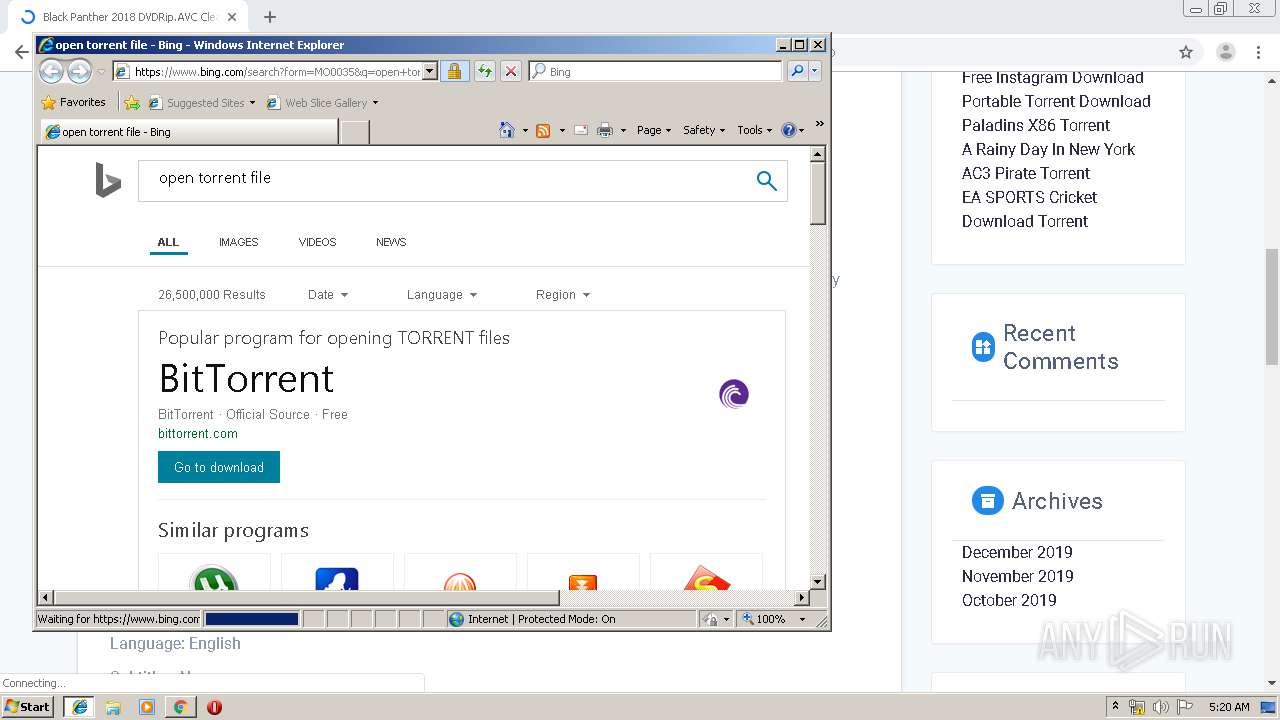The image size is (1280, 720).
Task: Click the Chrome new tab plus button
Action: tap(270, 17)
